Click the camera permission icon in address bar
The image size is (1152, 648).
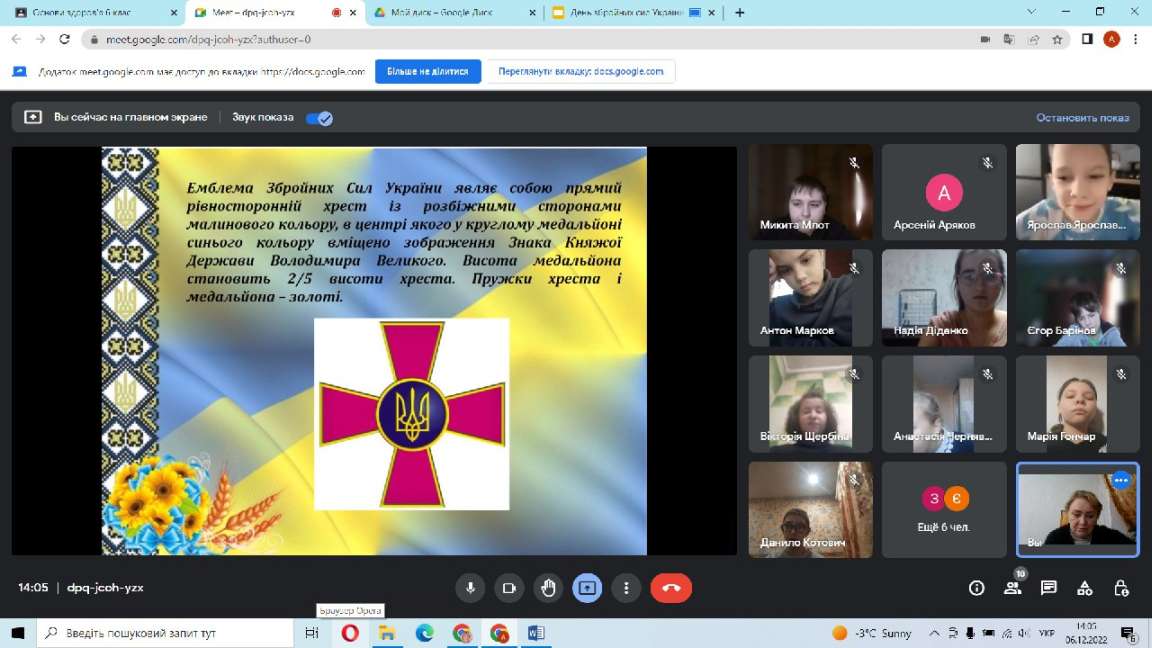click(x=985, y=40)
